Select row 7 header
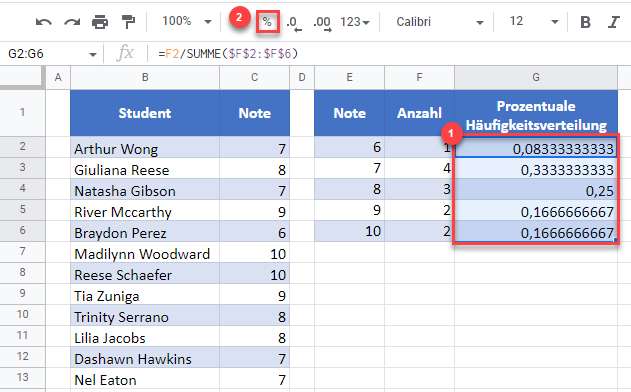Screen dimensions: 631x392 tap(23, 252)
